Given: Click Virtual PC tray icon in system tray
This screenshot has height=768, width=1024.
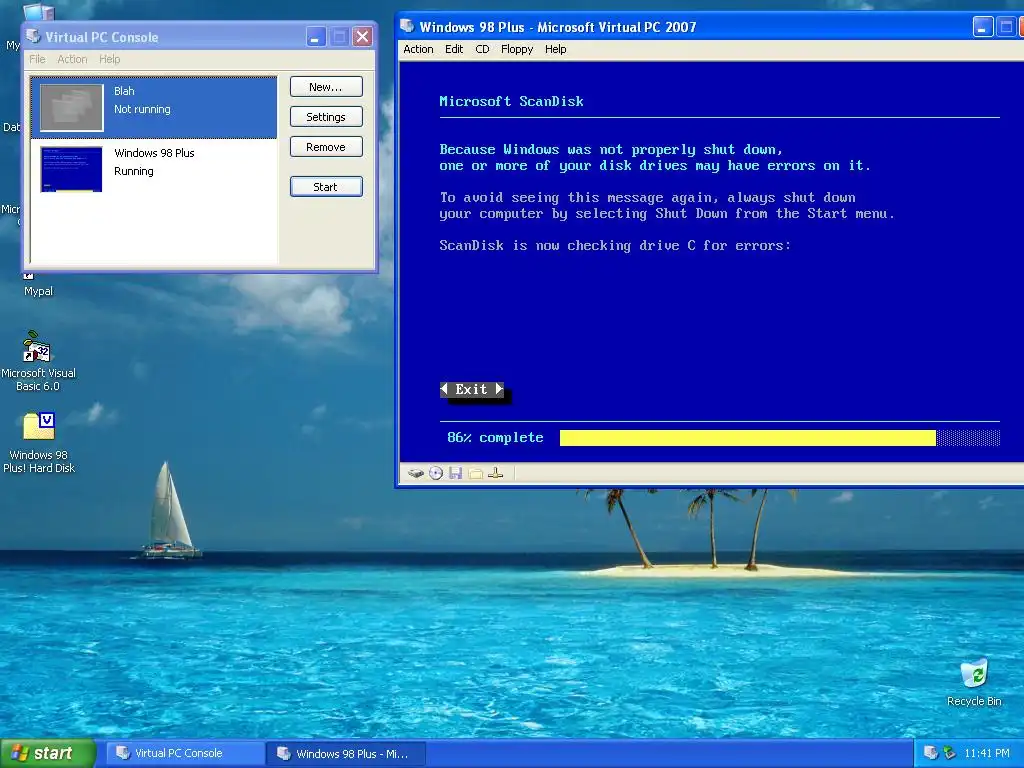Looking at the screenshot, I should (x=931, y=753).
